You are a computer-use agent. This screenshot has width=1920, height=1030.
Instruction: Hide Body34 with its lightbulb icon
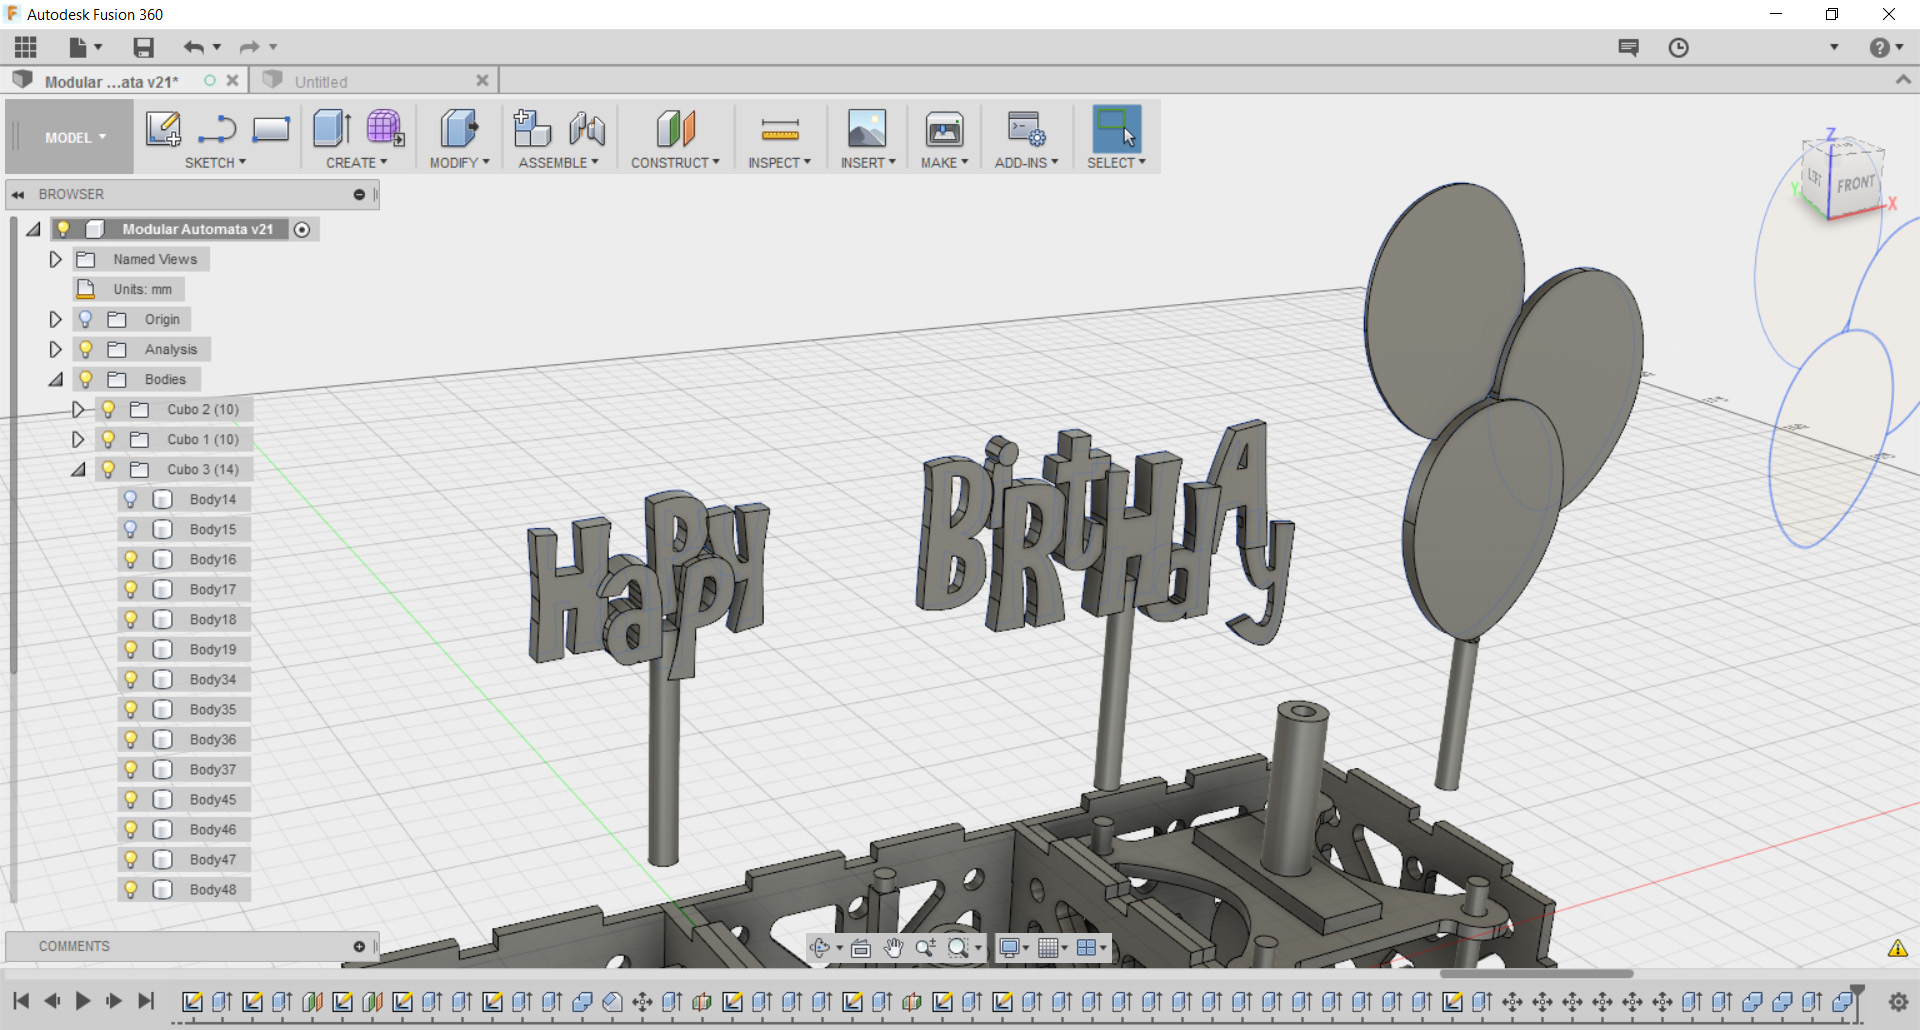[x=130, y=679]
